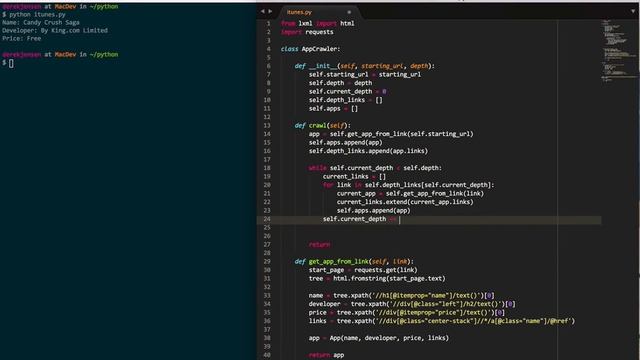Click the price xpath line 35
Viewport: 640px width, 360px height.
coord(407,313)
